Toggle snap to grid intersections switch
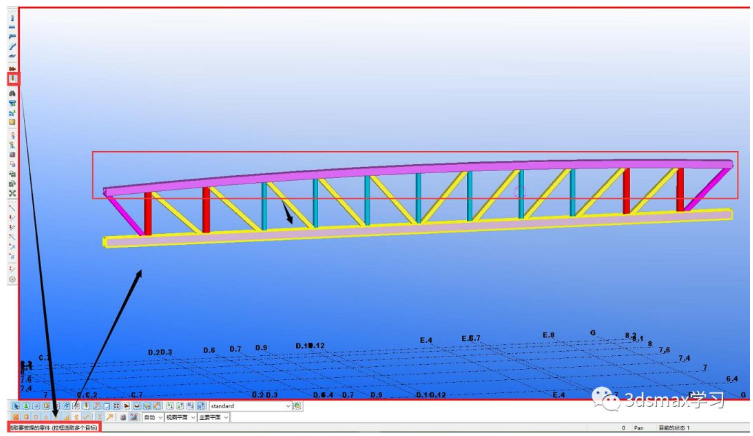 coord(16,417)
